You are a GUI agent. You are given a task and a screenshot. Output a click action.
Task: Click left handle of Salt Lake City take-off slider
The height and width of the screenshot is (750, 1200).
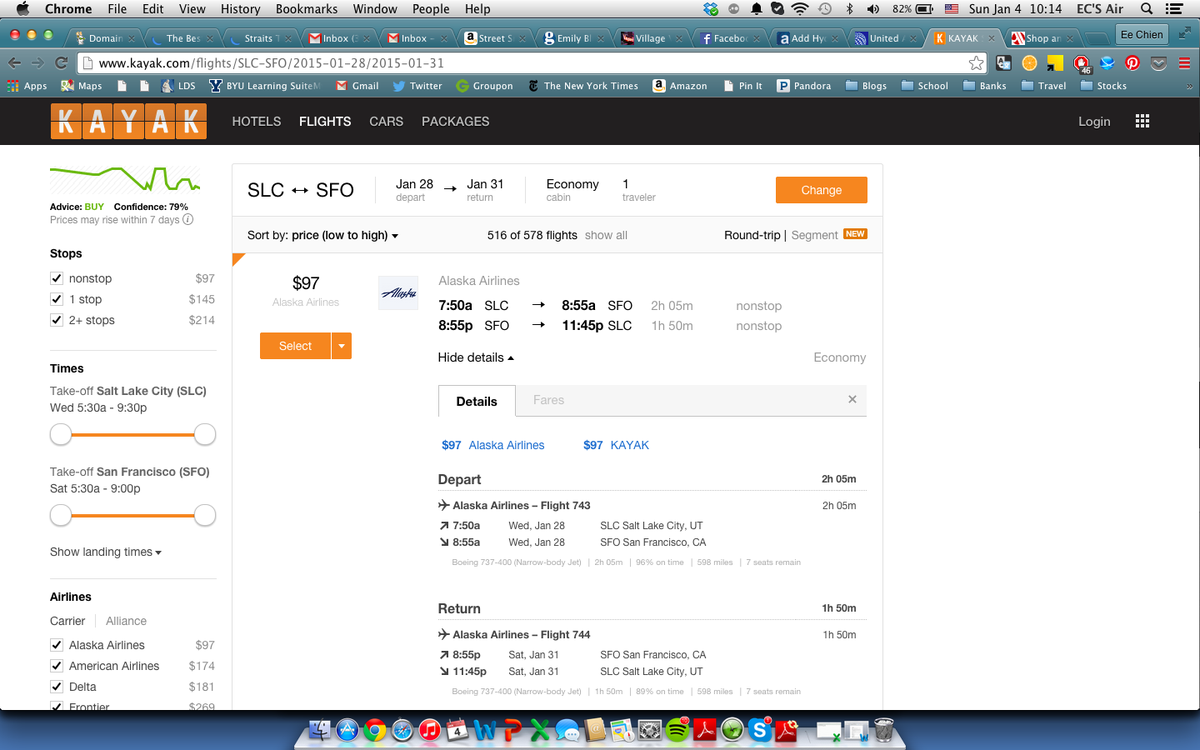click(61, 434)
